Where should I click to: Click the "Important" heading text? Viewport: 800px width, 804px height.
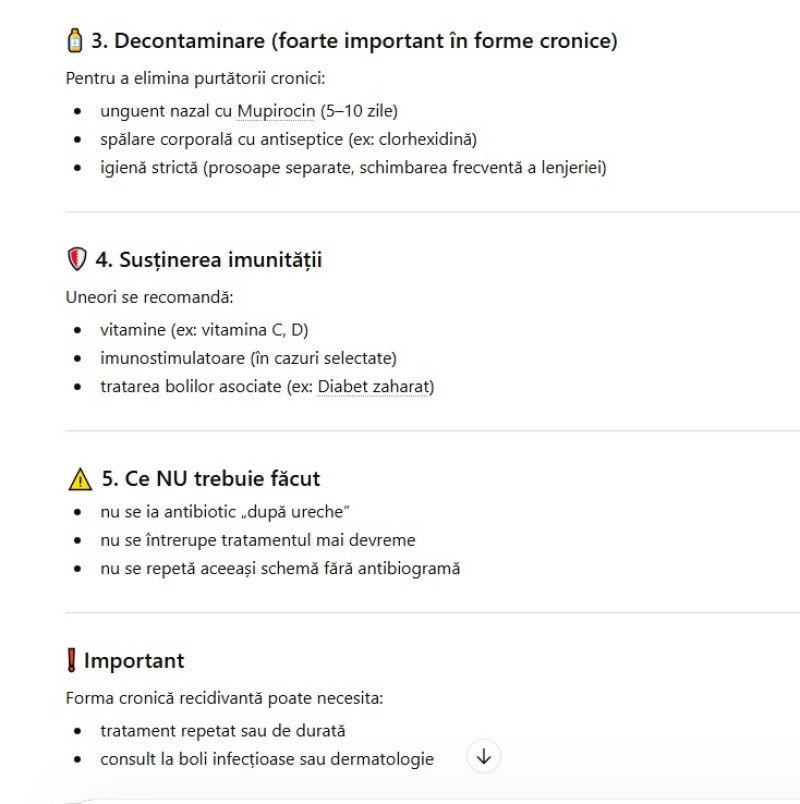134,661
